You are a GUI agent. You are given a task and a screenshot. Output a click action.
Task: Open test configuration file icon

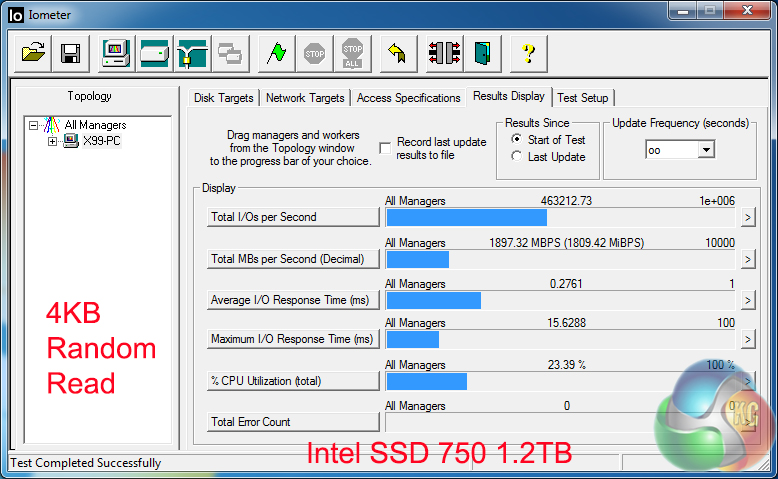click(x=33, y=53)
